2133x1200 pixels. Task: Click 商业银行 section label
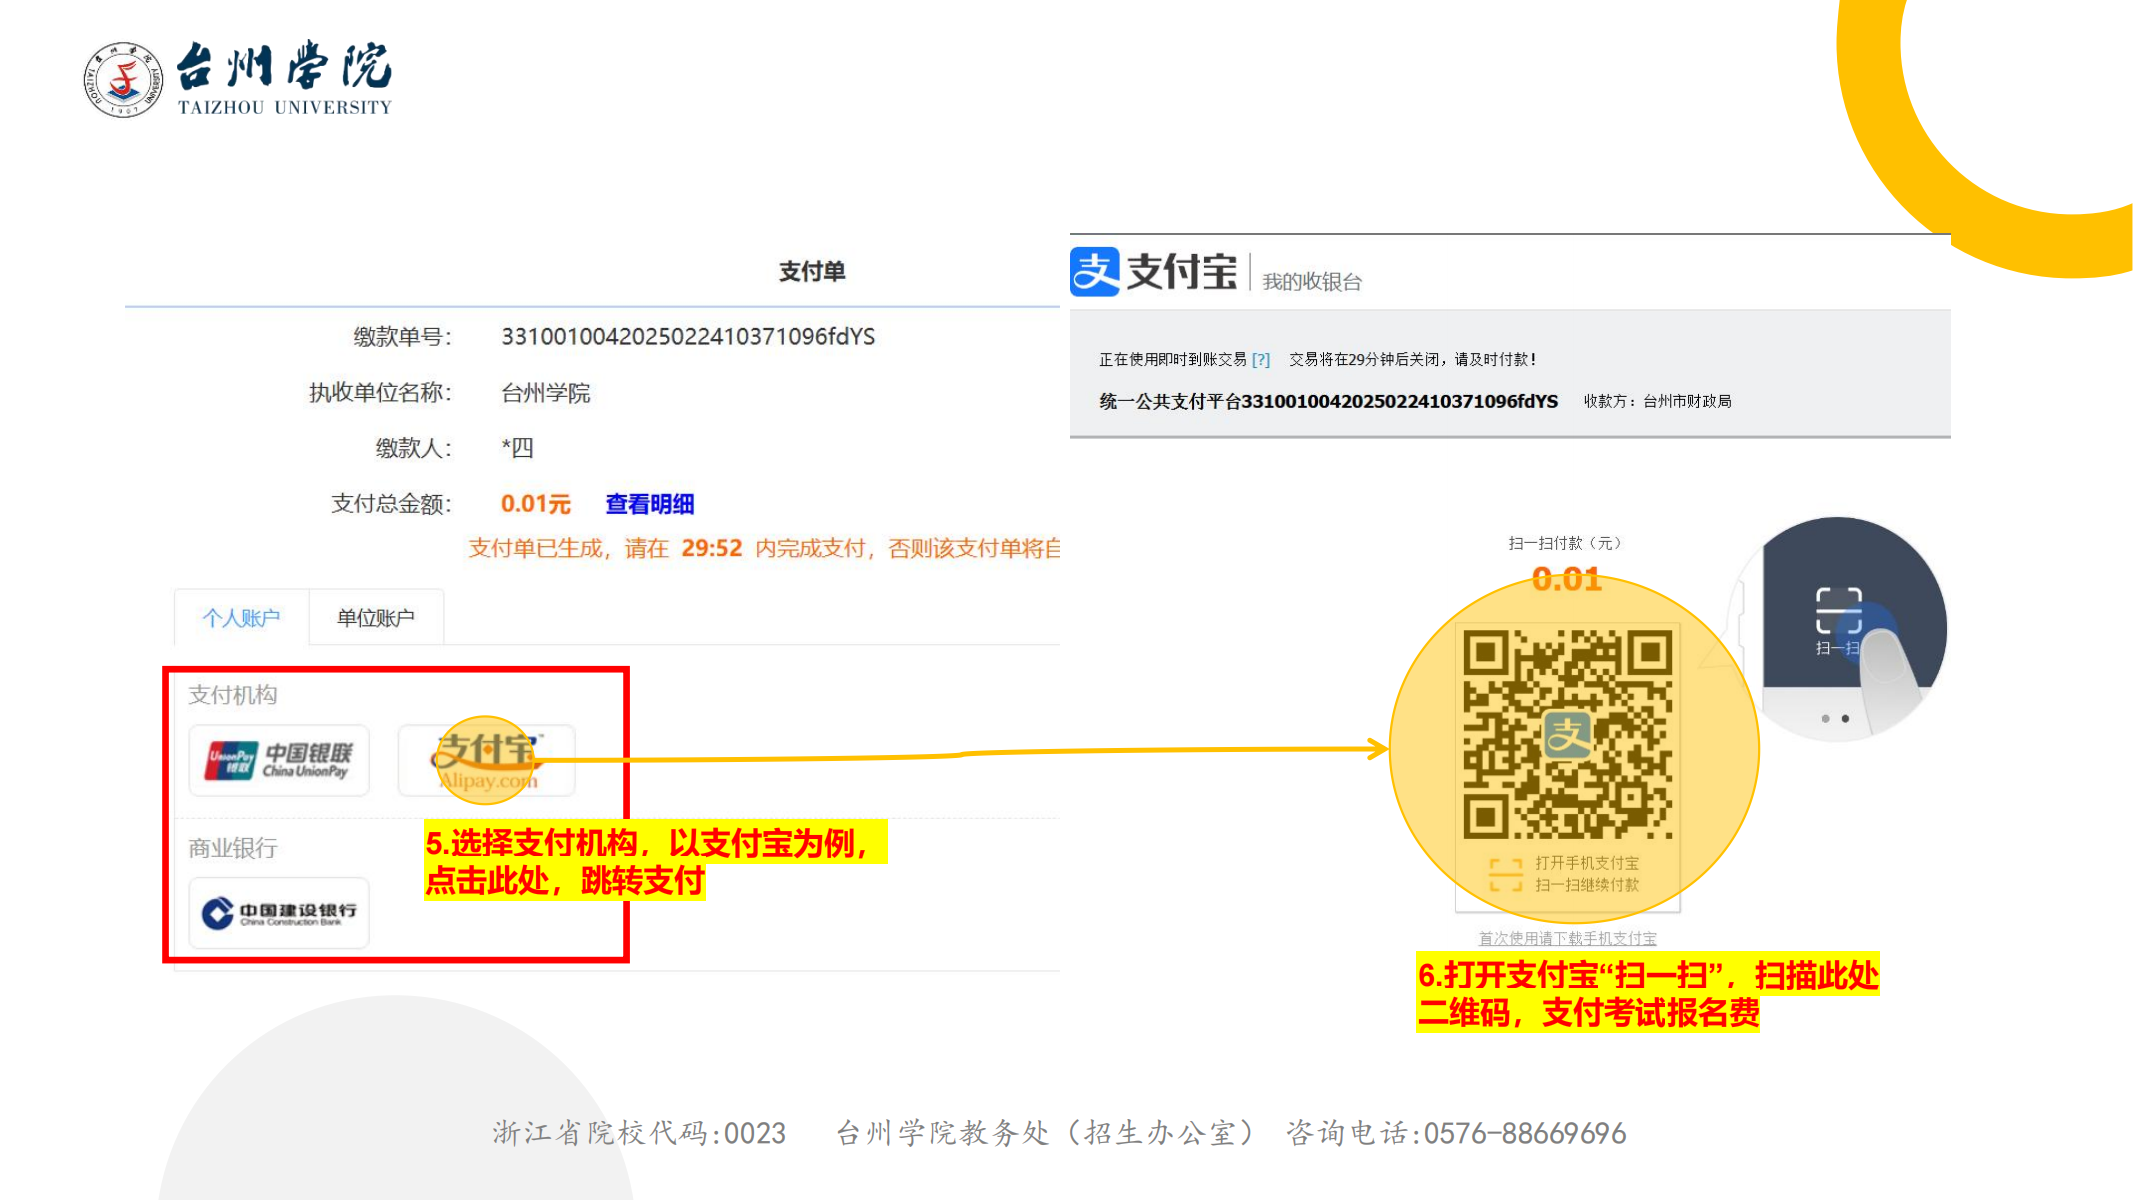point(233,848)
